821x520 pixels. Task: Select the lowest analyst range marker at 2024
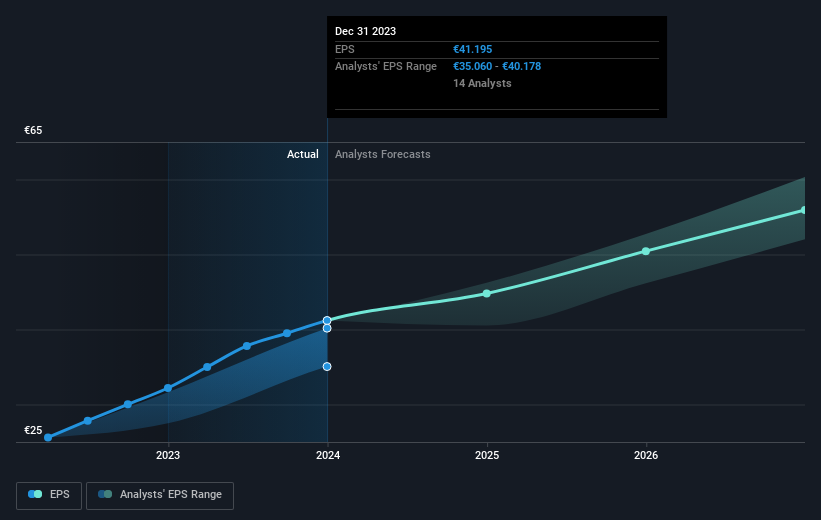pos(327,367)
